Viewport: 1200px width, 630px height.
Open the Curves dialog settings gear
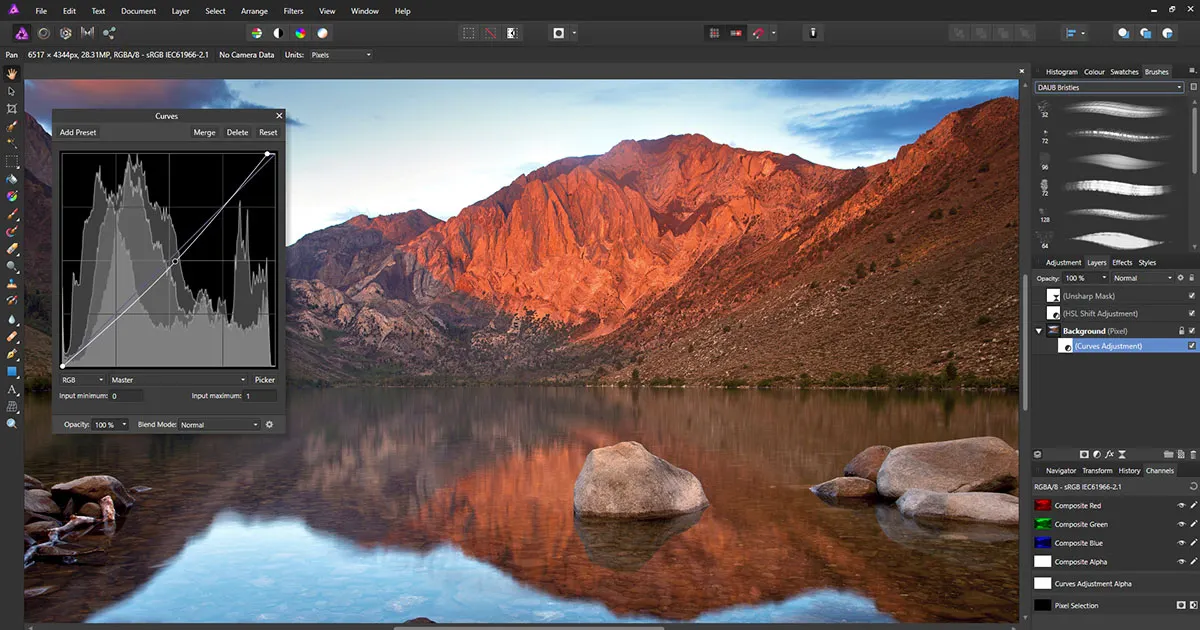269,425
